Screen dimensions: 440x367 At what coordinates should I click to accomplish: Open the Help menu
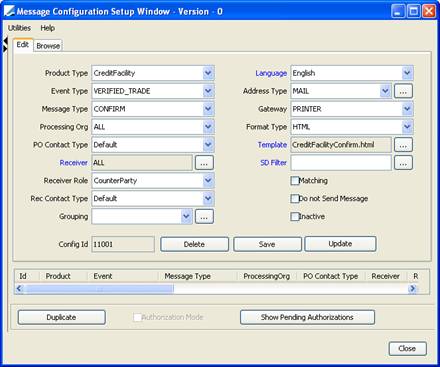[48, 28]
